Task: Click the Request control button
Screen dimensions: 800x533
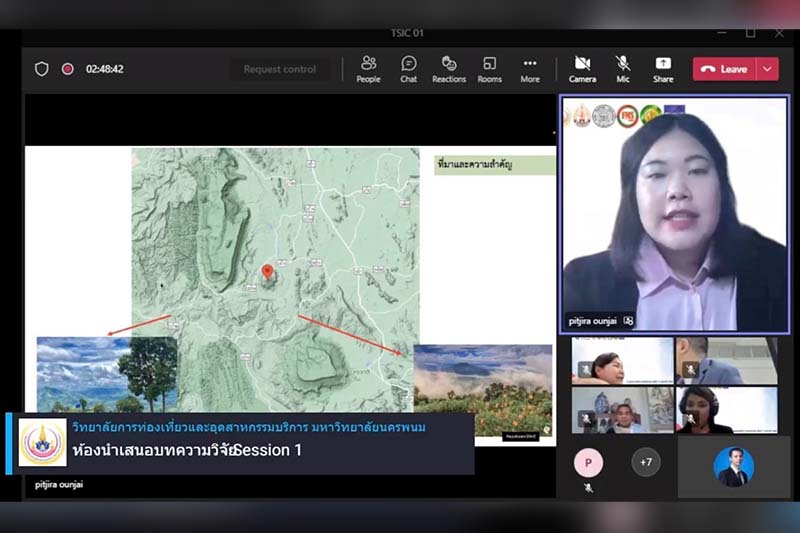Action: pos(279,69)
